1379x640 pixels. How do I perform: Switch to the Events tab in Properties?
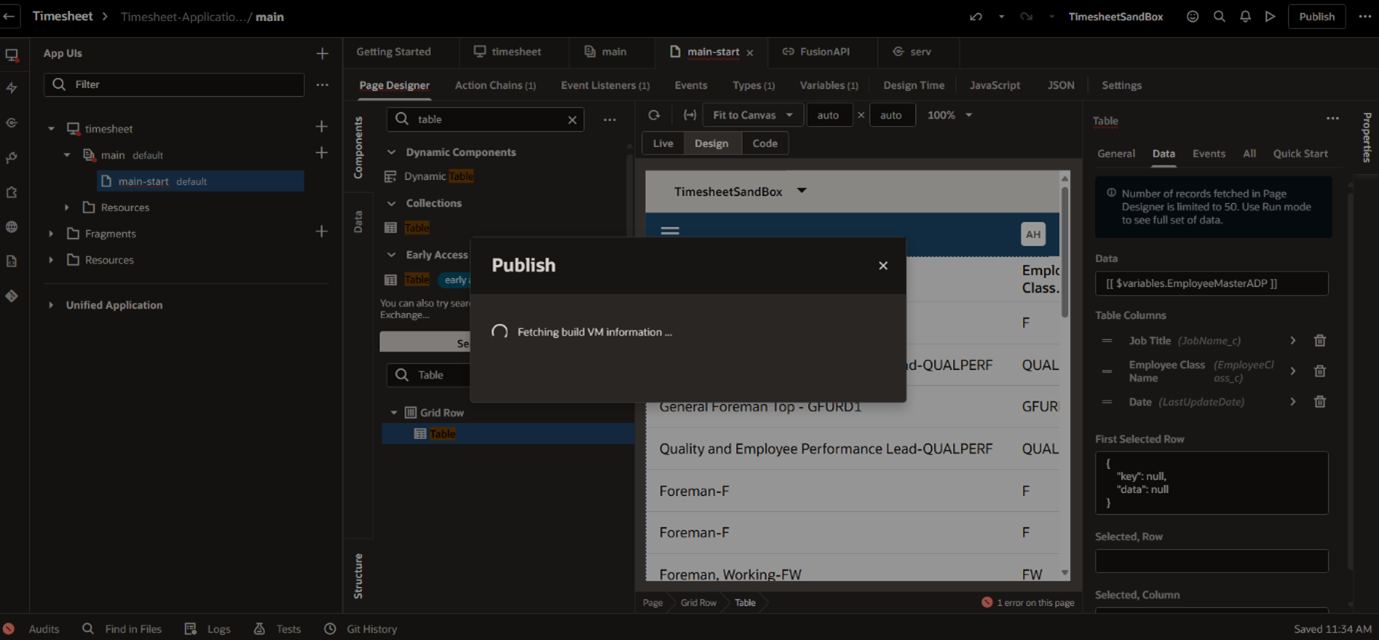(x=1208, y=154)
